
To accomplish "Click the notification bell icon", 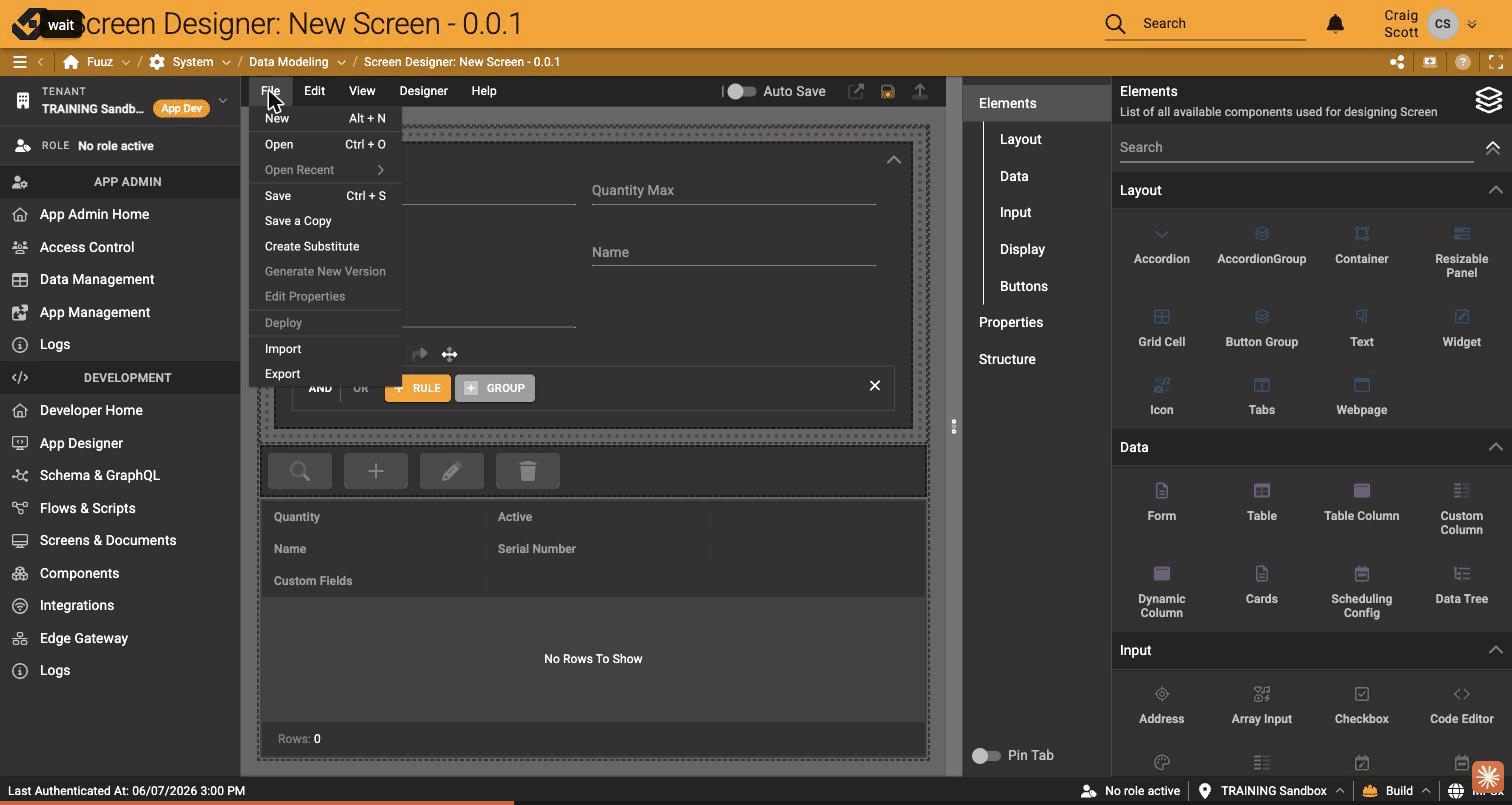I will point(1335,23).
